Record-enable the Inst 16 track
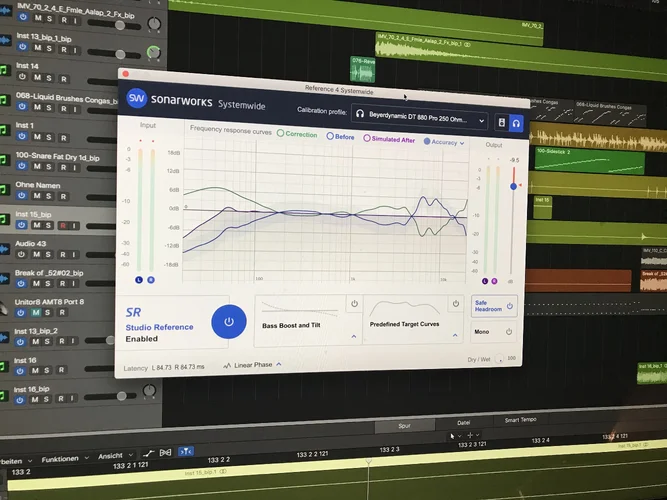The height and width of the screenshot is (500, 667). 61,370
